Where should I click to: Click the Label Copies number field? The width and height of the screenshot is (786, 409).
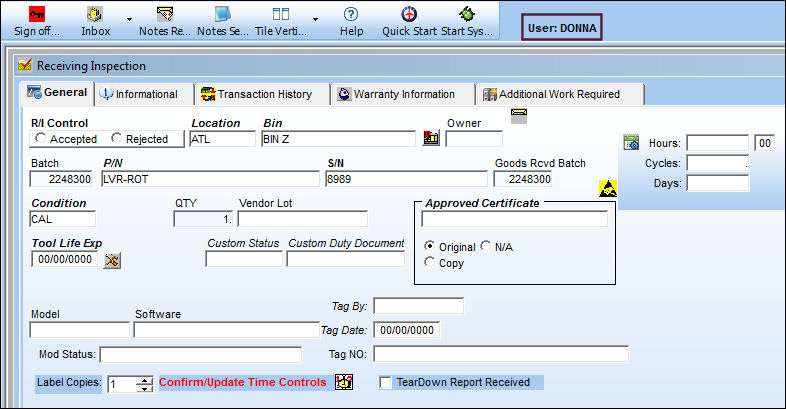pyautogui.click(x=122, y=384)
